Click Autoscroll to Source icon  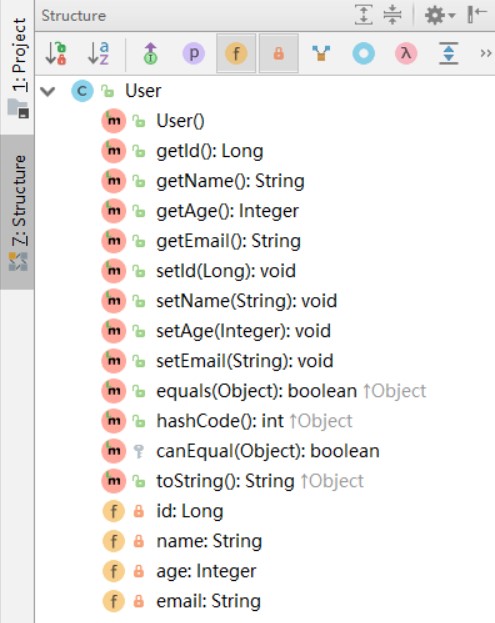coord(449,53)
